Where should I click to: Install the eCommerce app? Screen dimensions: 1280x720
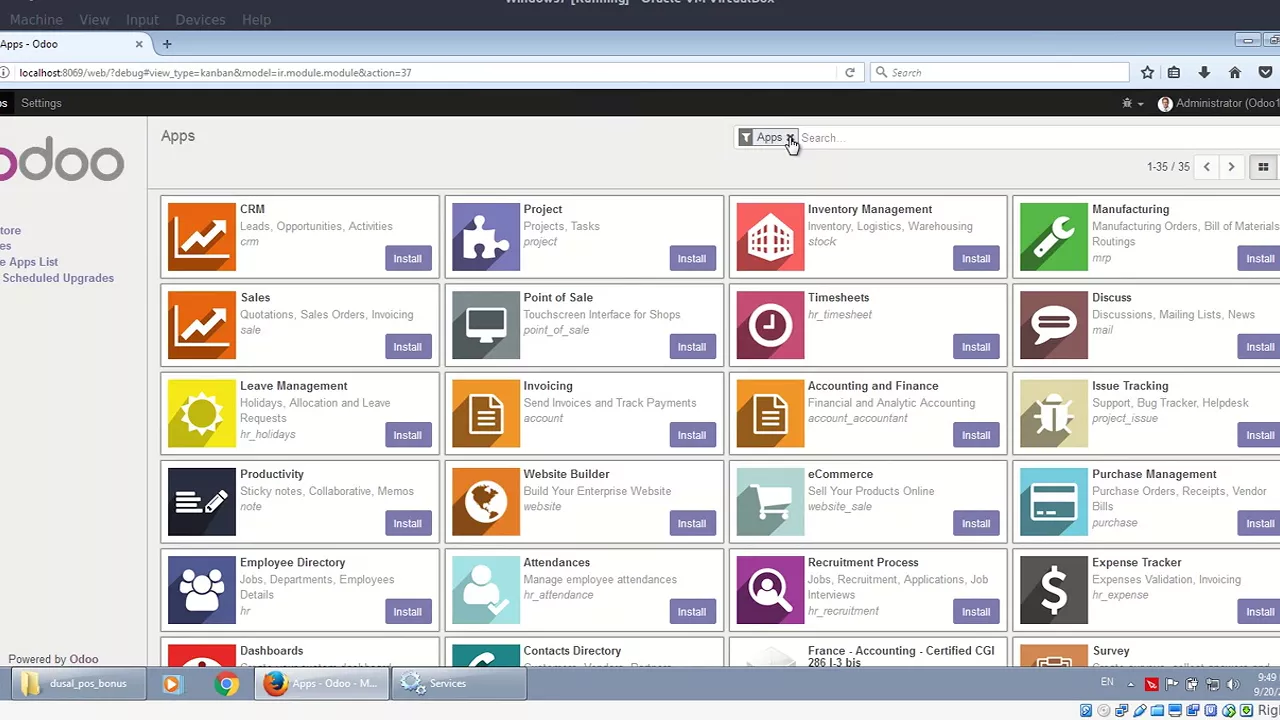coord(975,523)
